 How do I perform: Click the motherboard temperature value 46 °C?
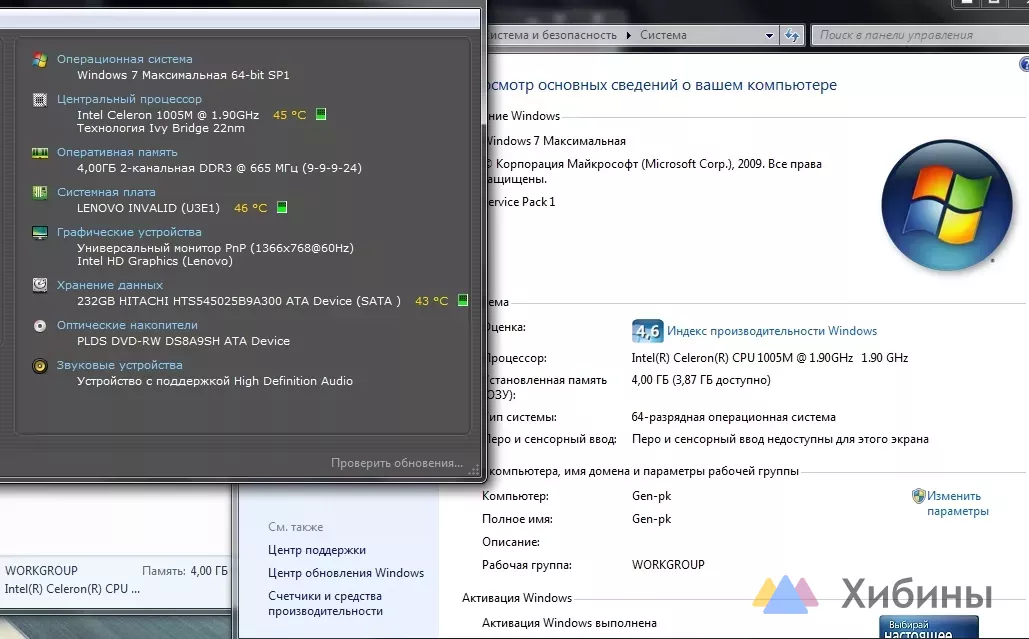click(251, 208)
